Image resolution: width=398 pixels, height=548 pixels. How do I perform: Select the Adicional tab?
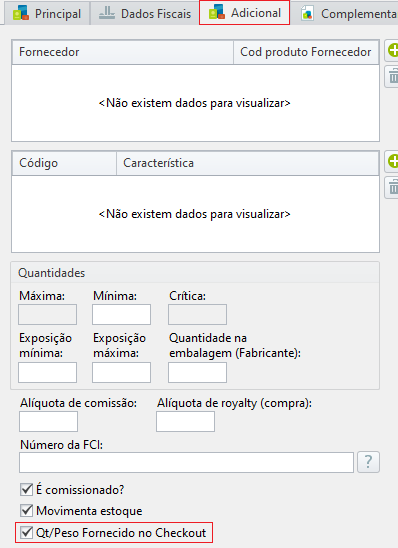coord(245,13)
